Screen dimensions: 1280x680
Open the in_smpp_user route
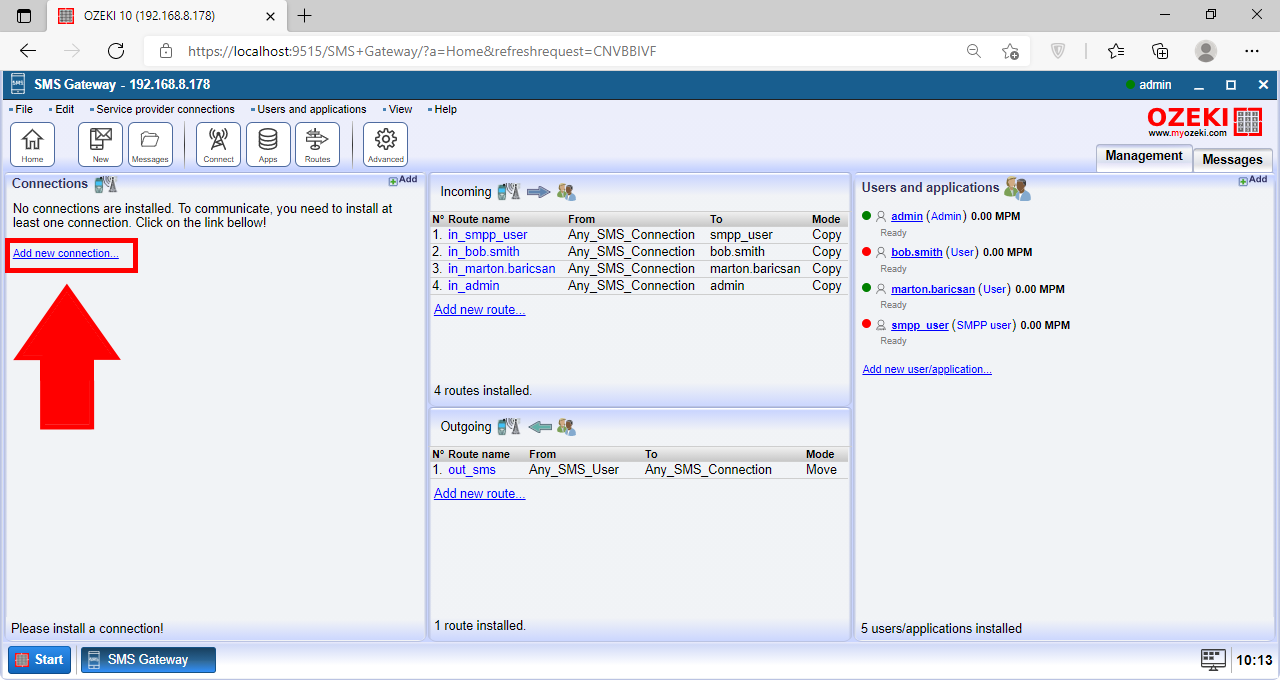[488, 235]
